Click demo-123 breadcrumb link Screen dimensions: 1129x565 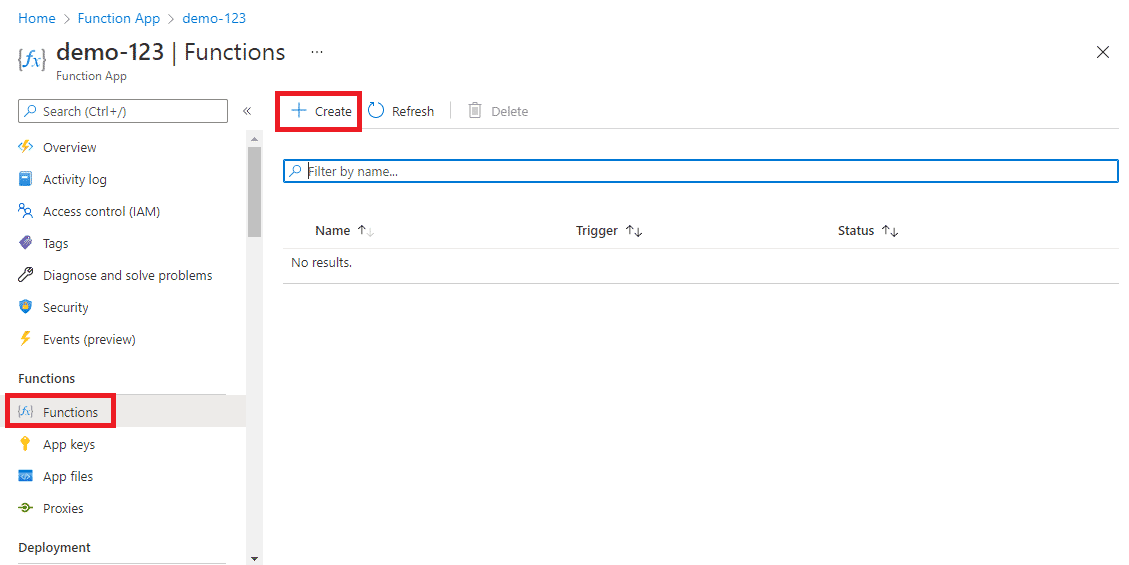point(214,18)
